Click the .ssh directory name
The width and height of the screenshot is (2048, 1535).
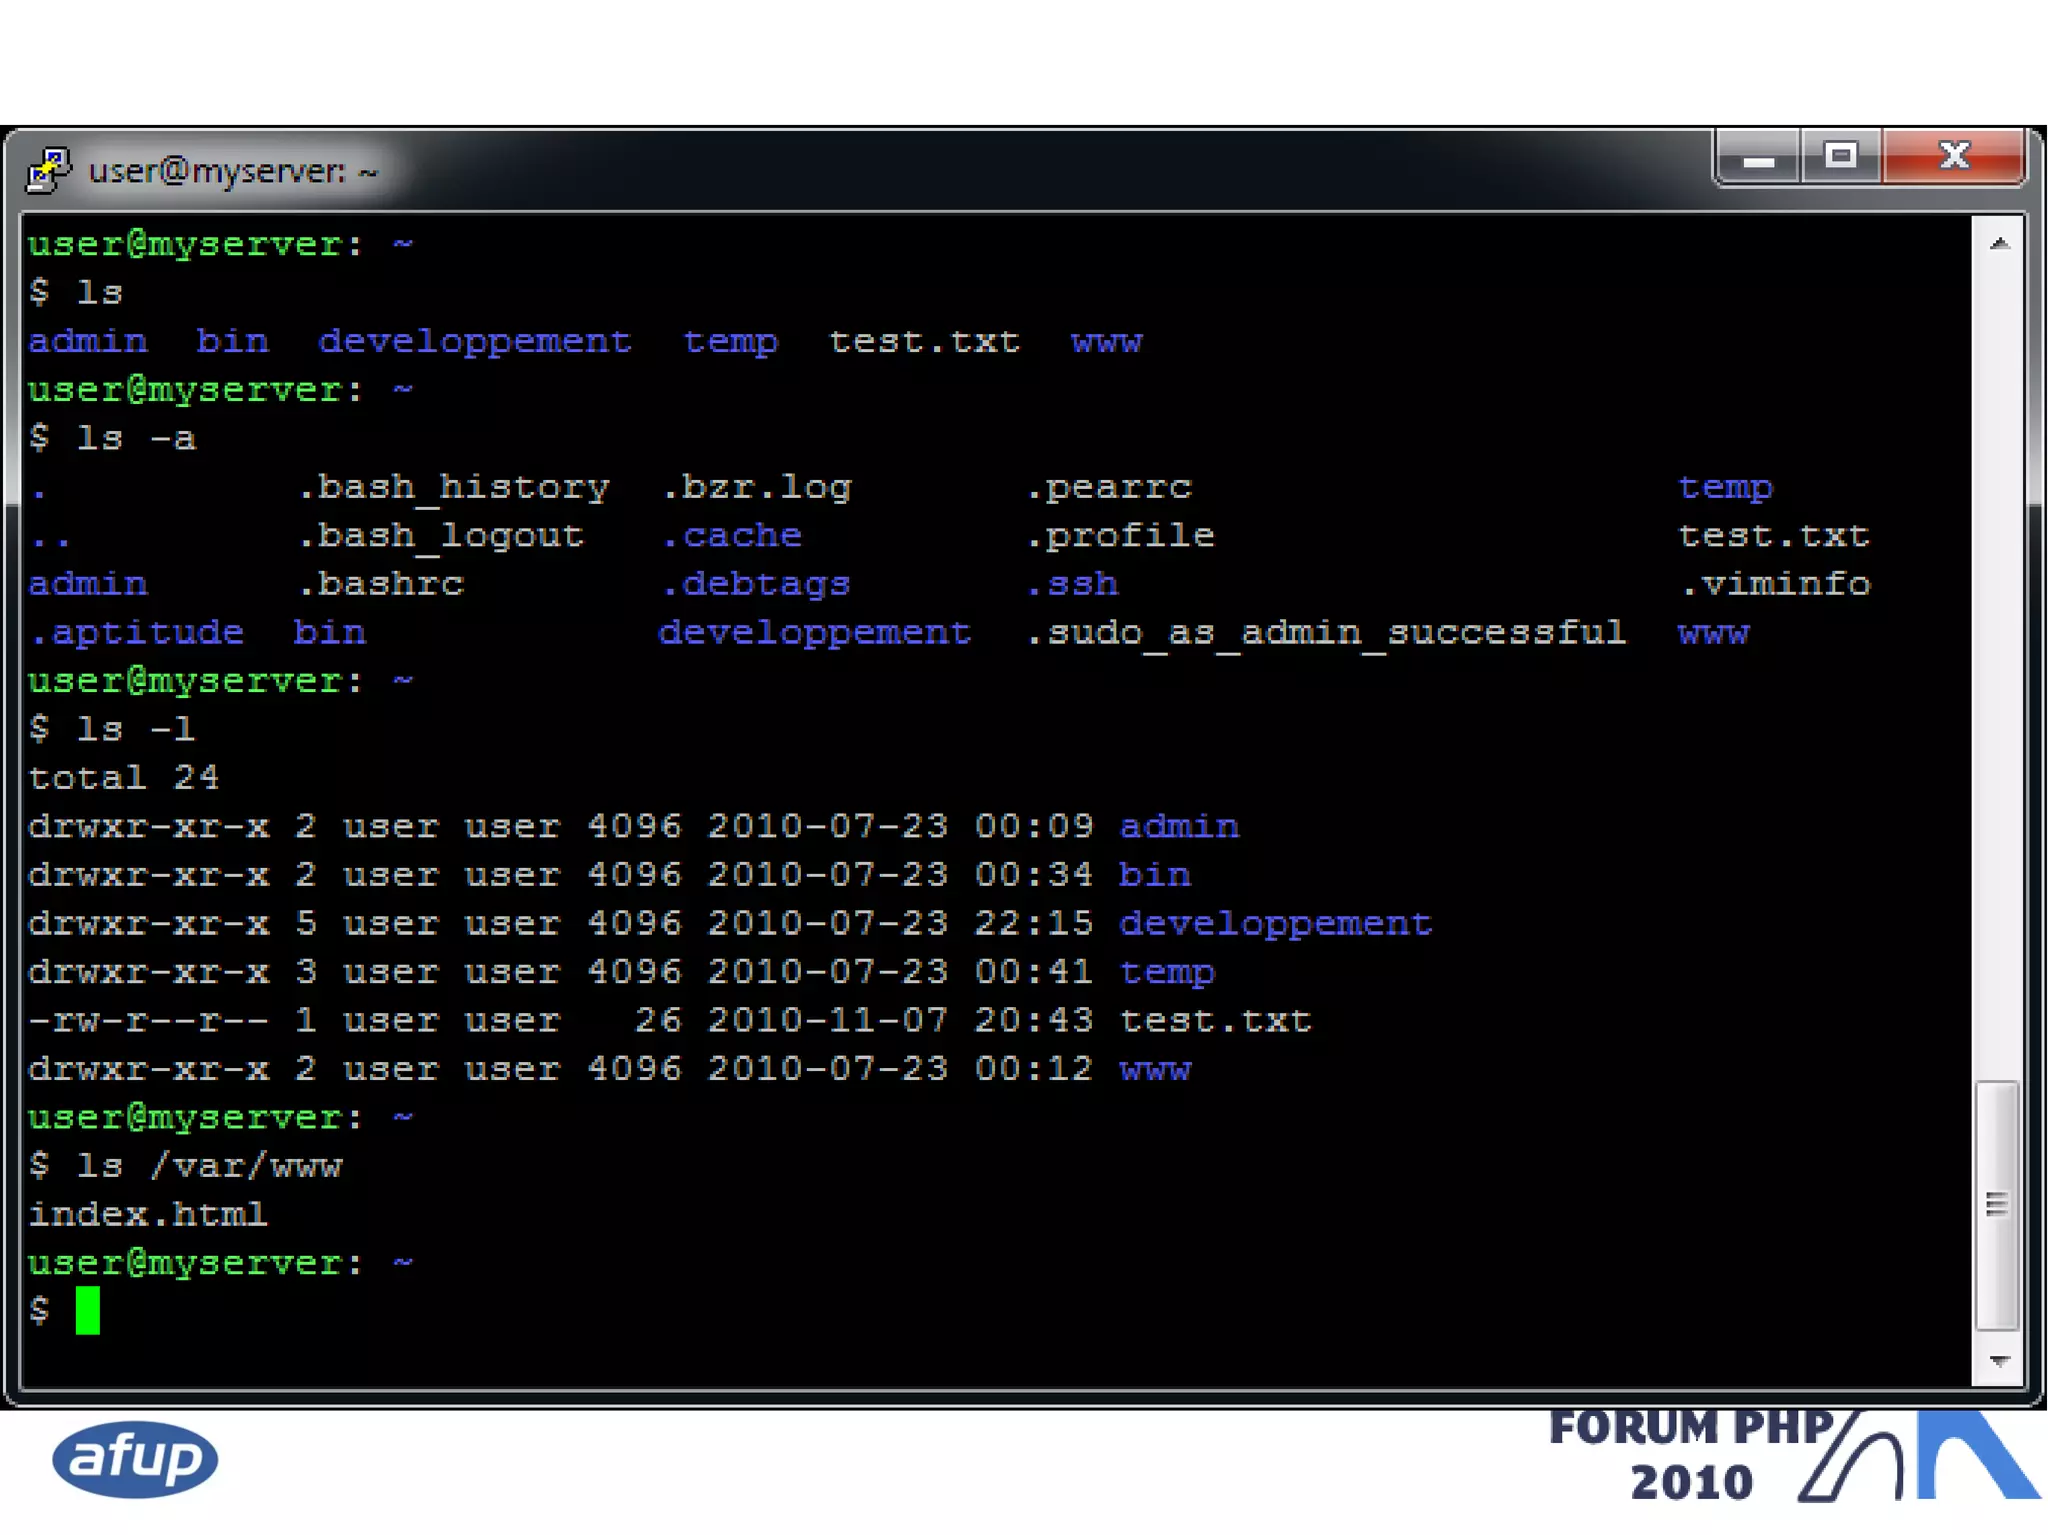[1072, 585]
